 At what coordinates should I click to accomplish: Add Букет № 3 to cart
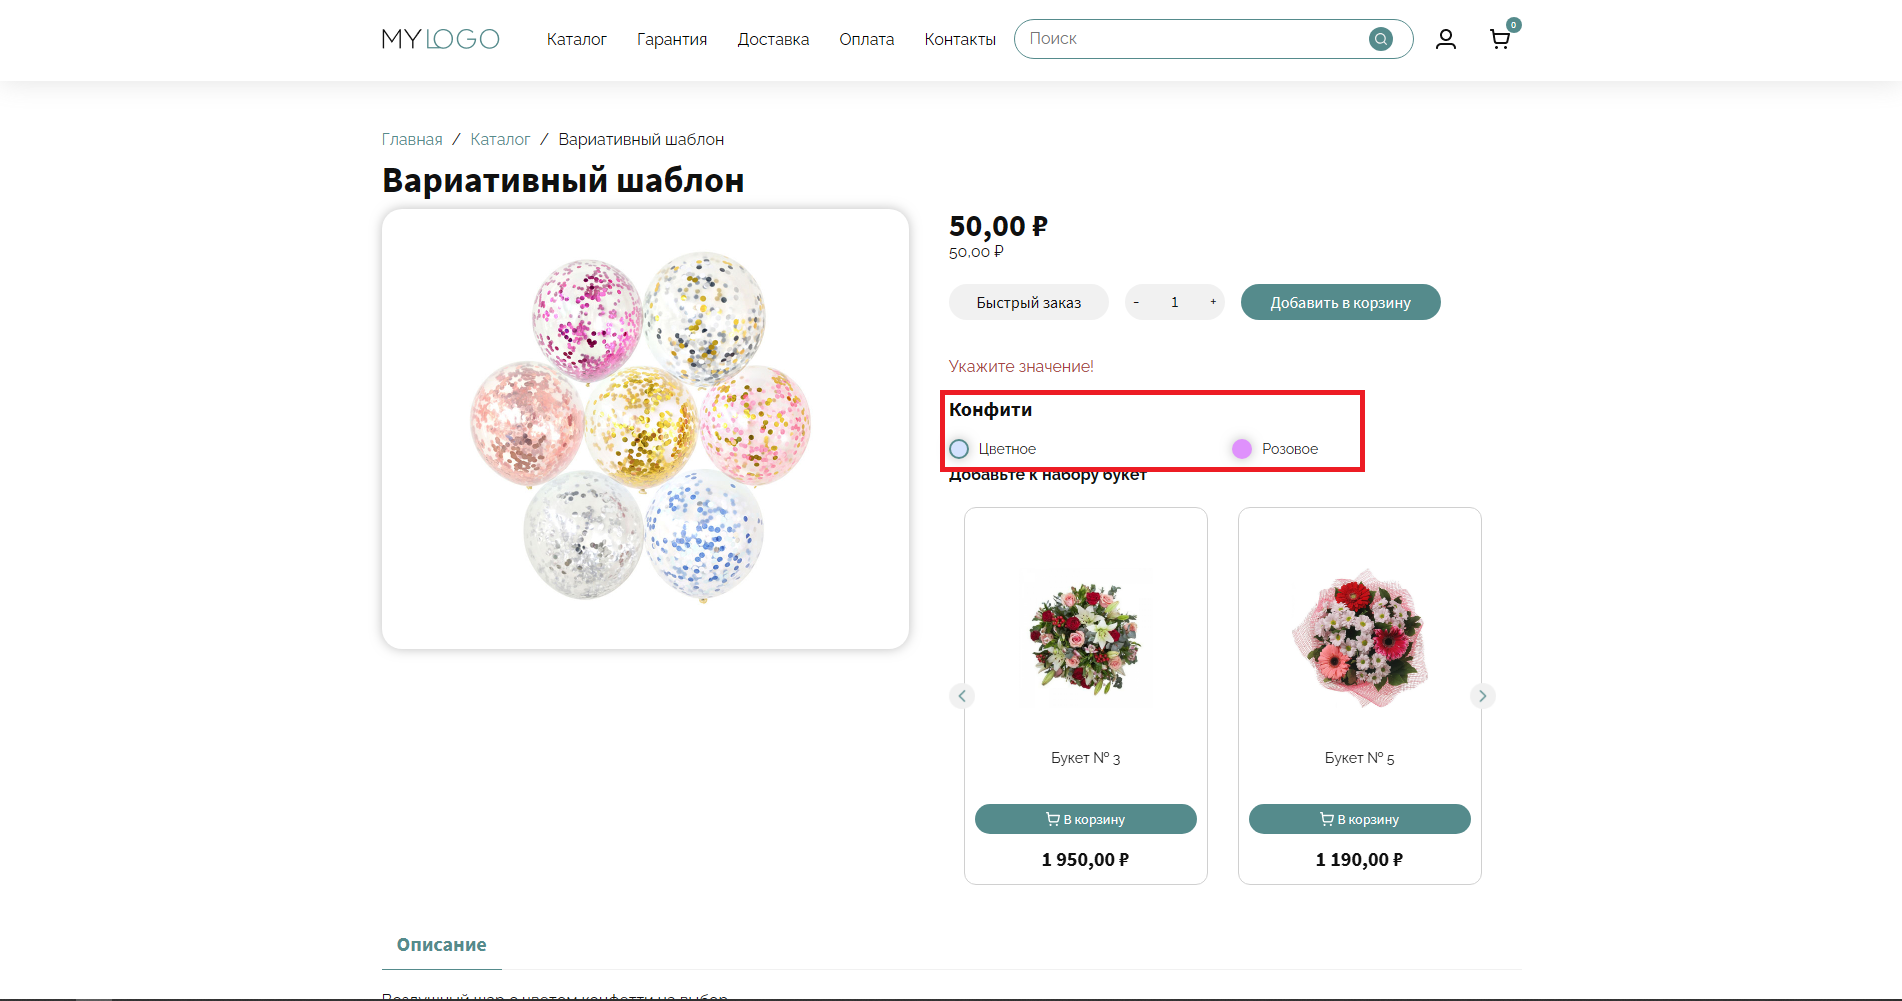[1085, 819]
